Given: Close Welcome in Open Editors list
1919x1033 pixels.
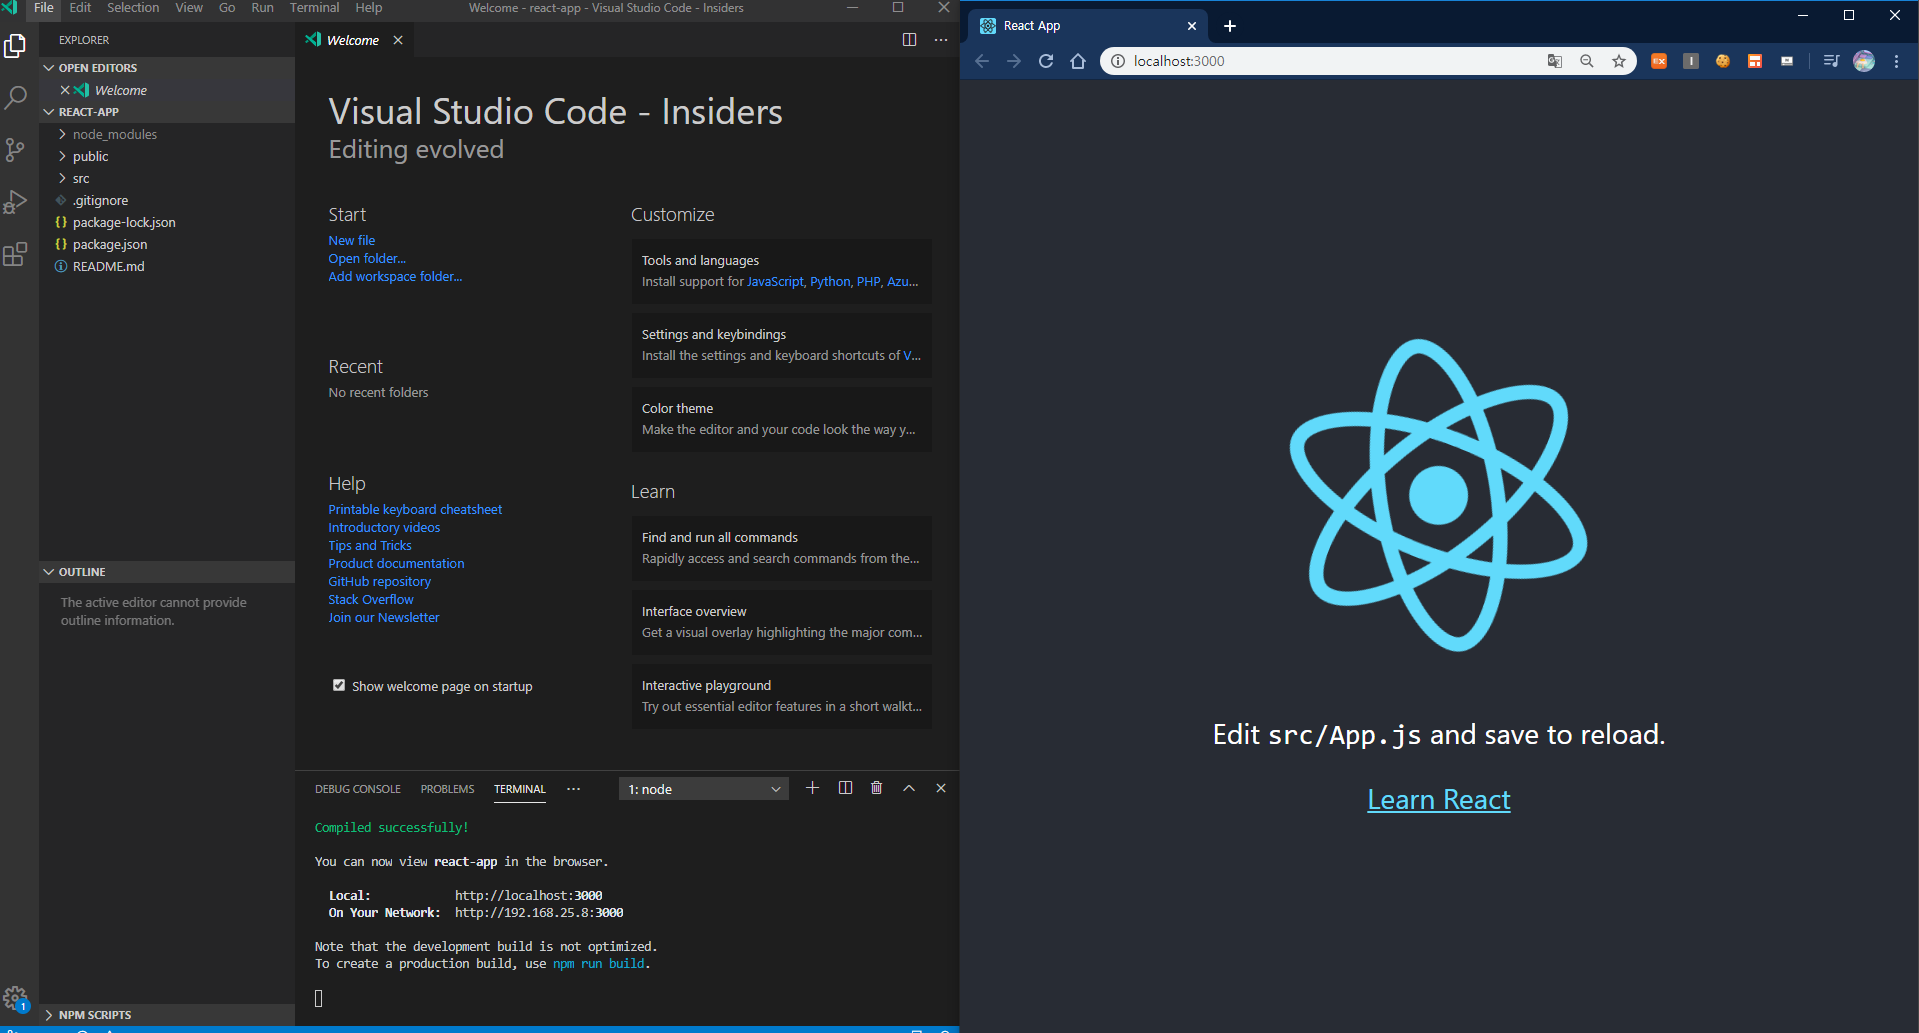Looking at the screenshot, I should 65,90.
